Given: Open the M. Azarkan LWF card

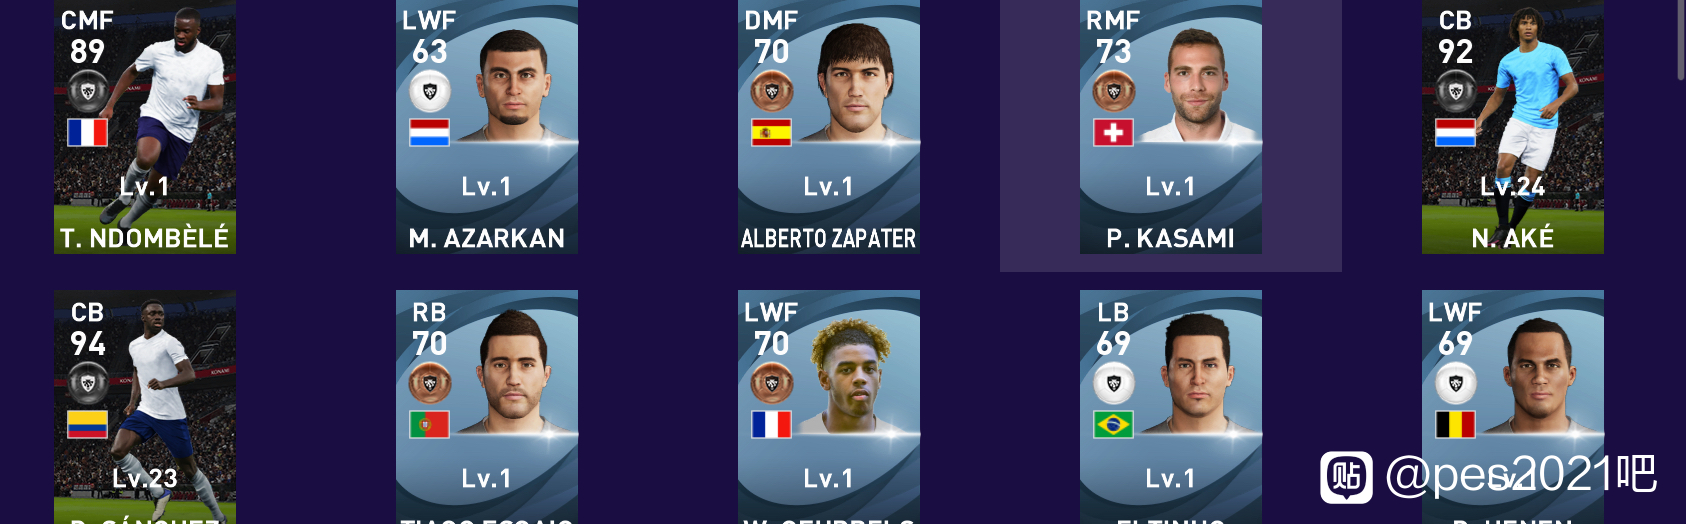Looking at the screenshot, I should coord(487,127).
